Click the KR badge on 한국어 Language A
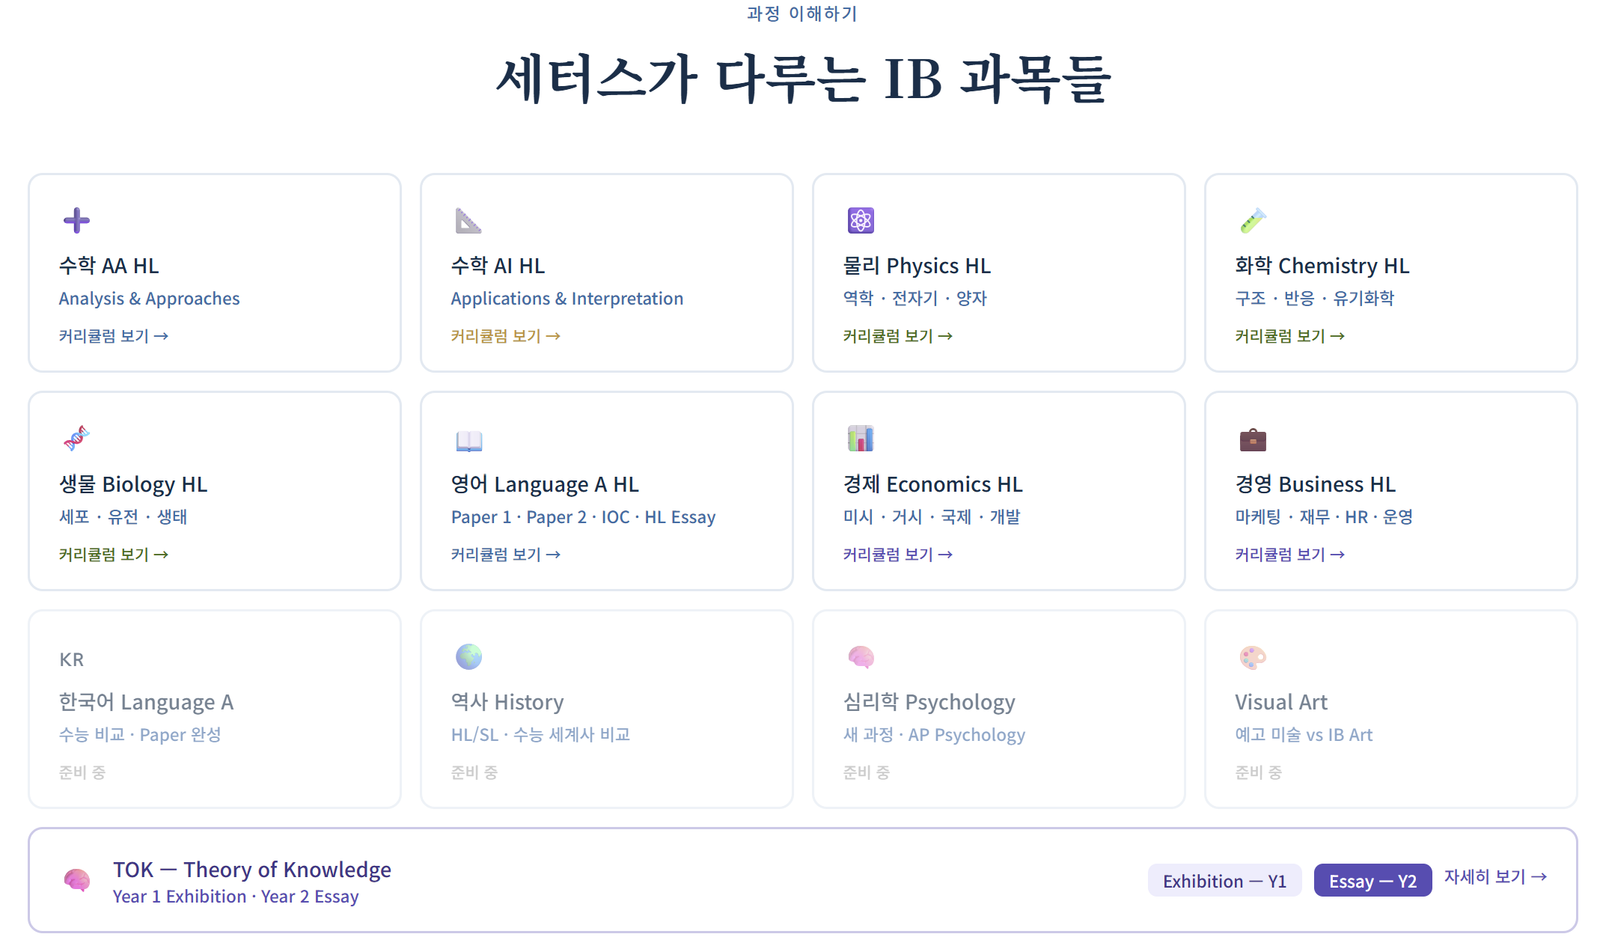1600x946 pixels. (x=71, y=659)
